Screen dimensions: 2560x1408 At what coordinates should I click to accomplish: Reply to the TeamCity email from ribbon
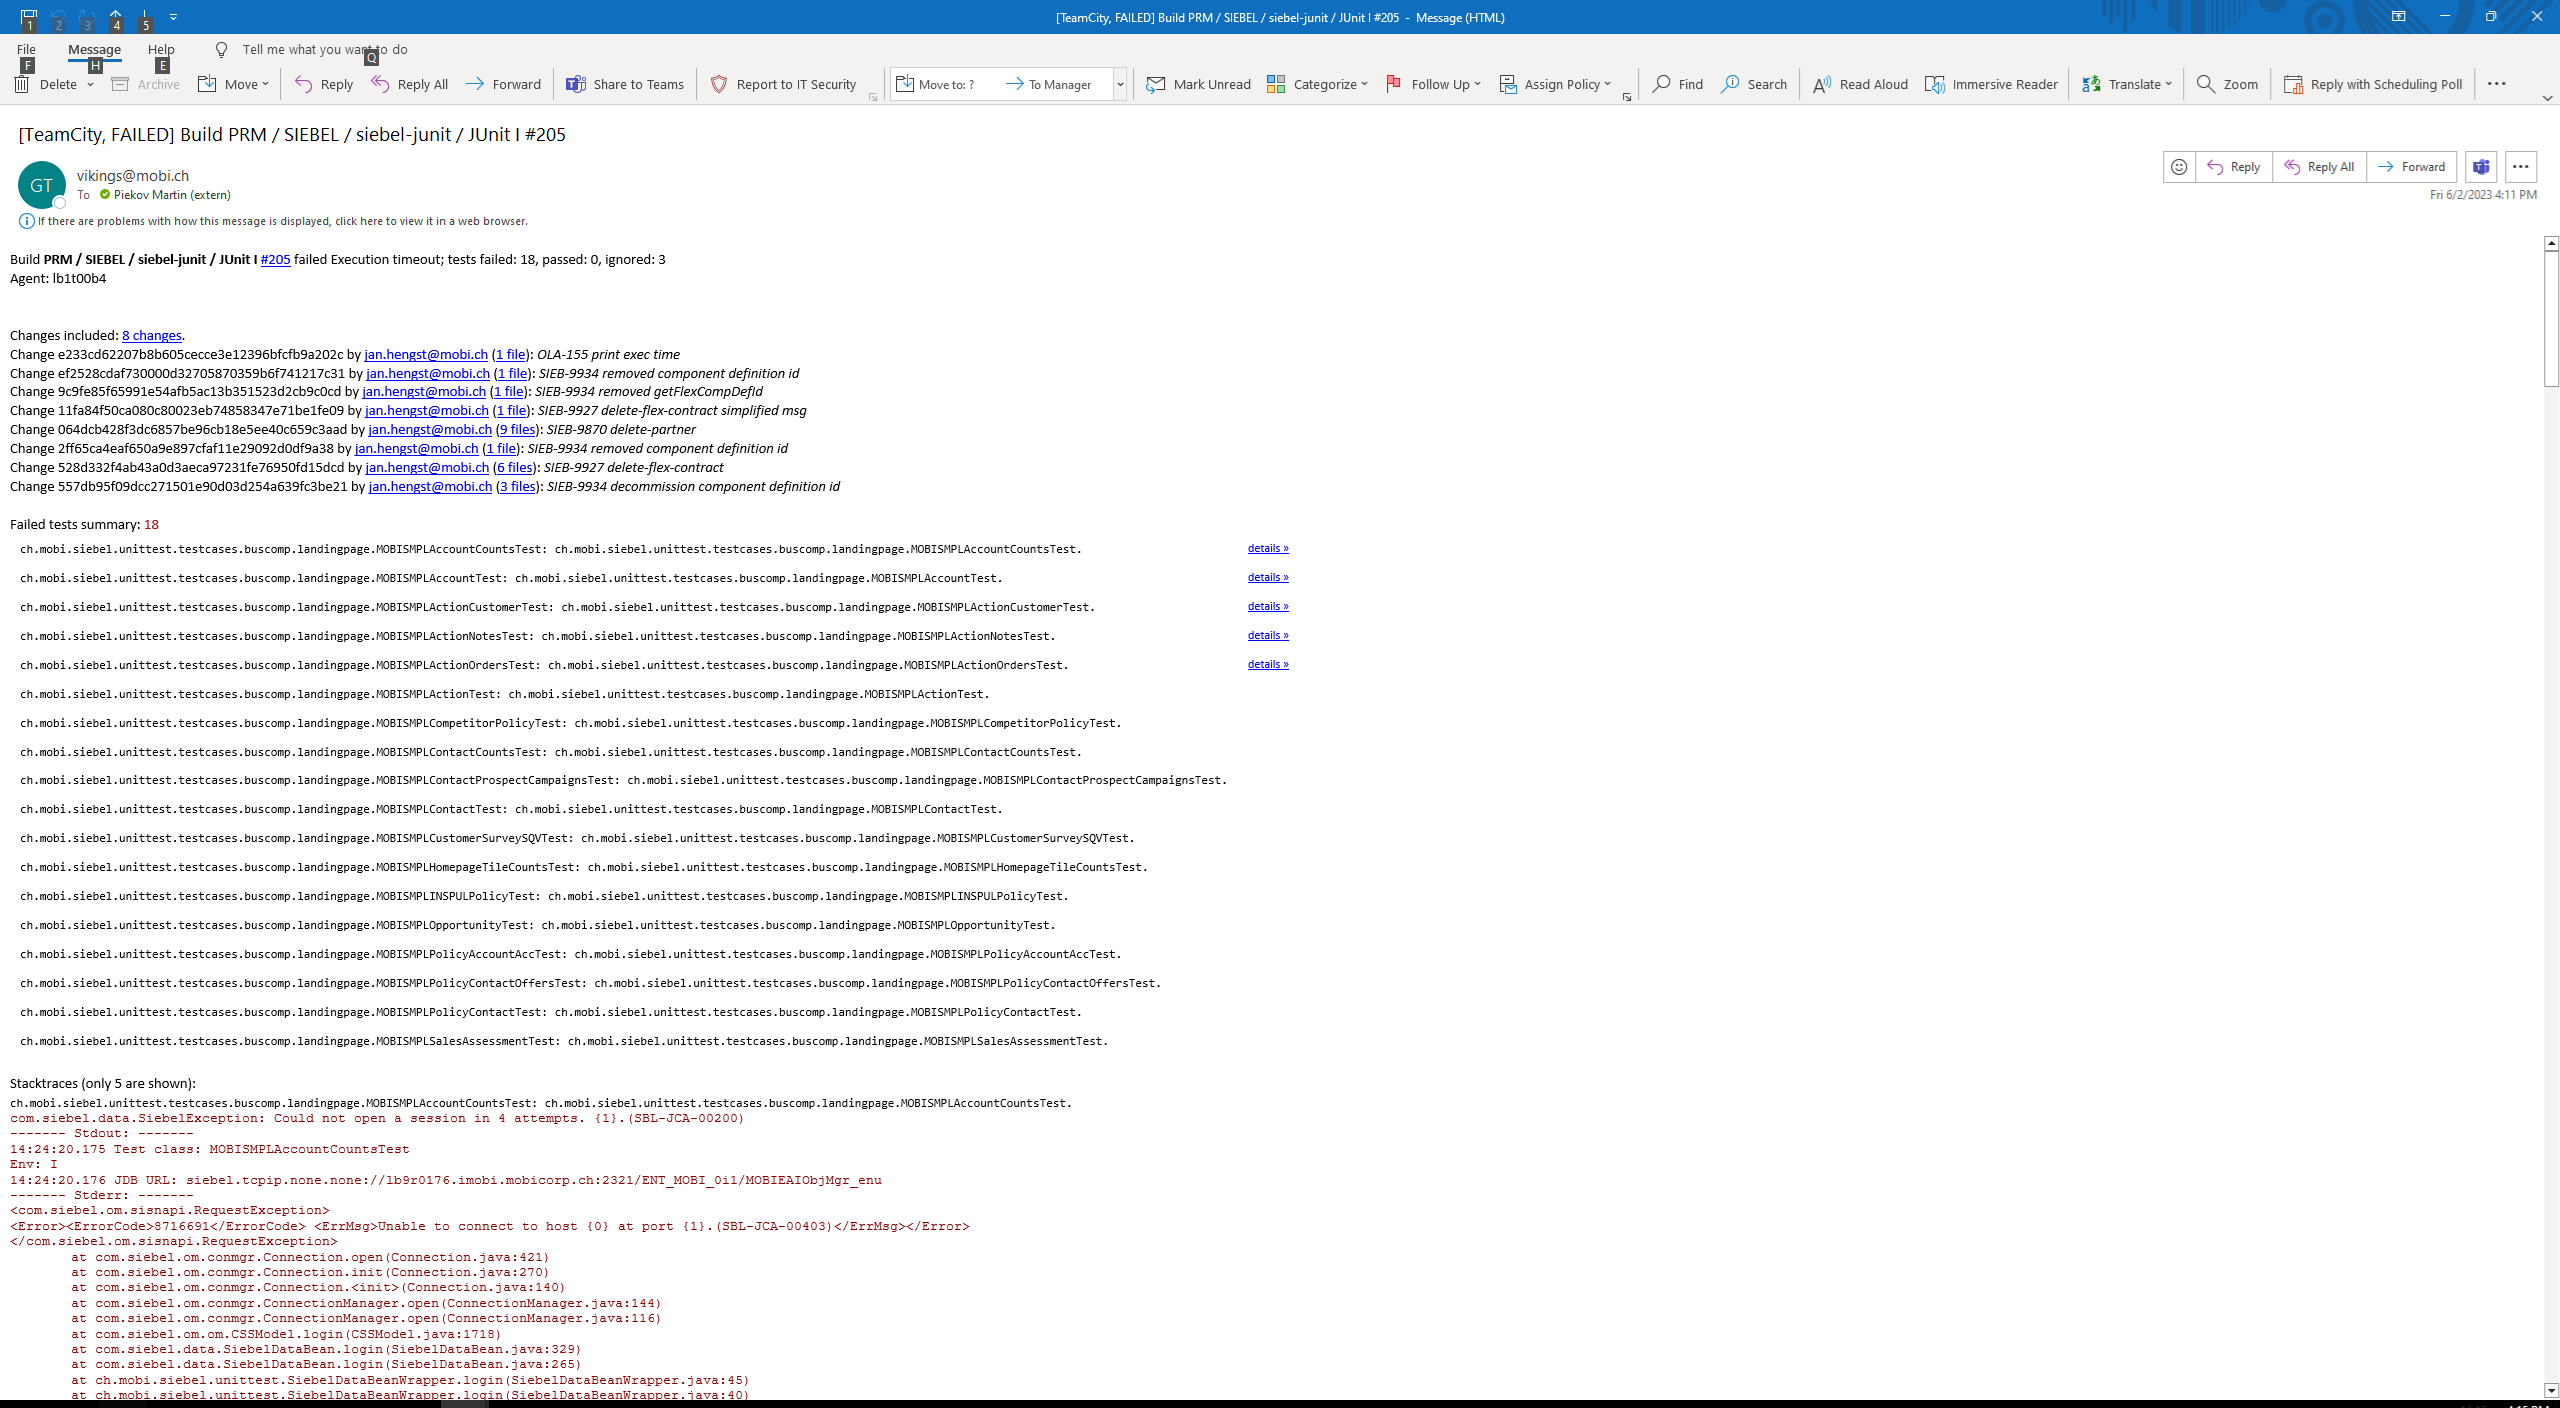click(324, 84)
